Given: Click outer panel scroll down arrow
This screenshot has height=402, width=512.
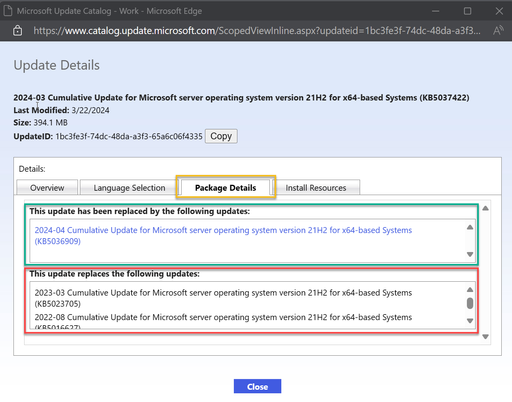Looking at the screenshot, I should (x=486, y=337).
